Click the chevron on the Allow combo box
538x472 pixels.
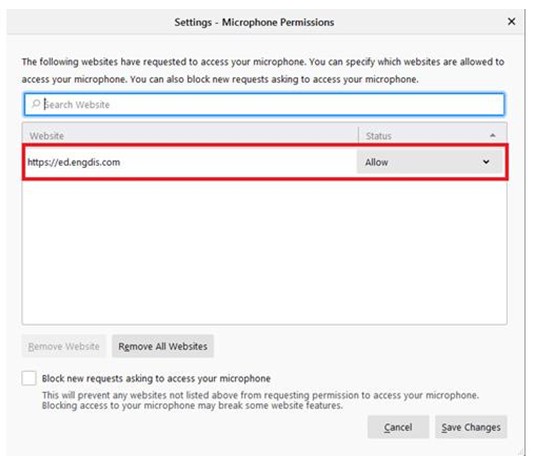click(x=486, y=162)
